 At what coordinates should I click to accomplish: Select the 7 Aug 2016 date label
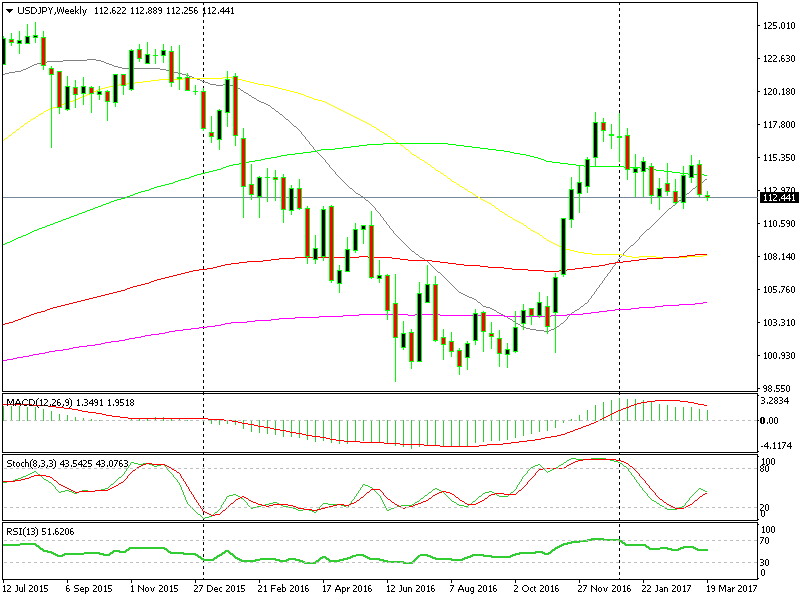point(473,588)
